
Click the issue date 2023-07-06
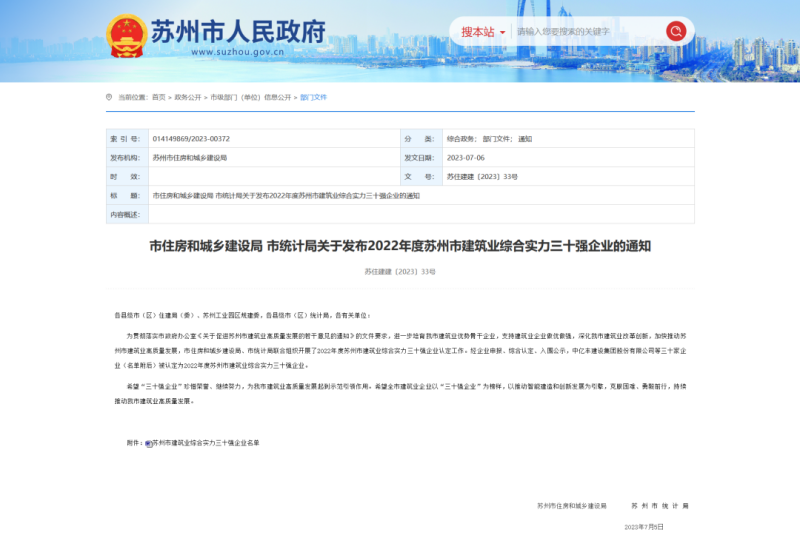click(x=465, y=158)
